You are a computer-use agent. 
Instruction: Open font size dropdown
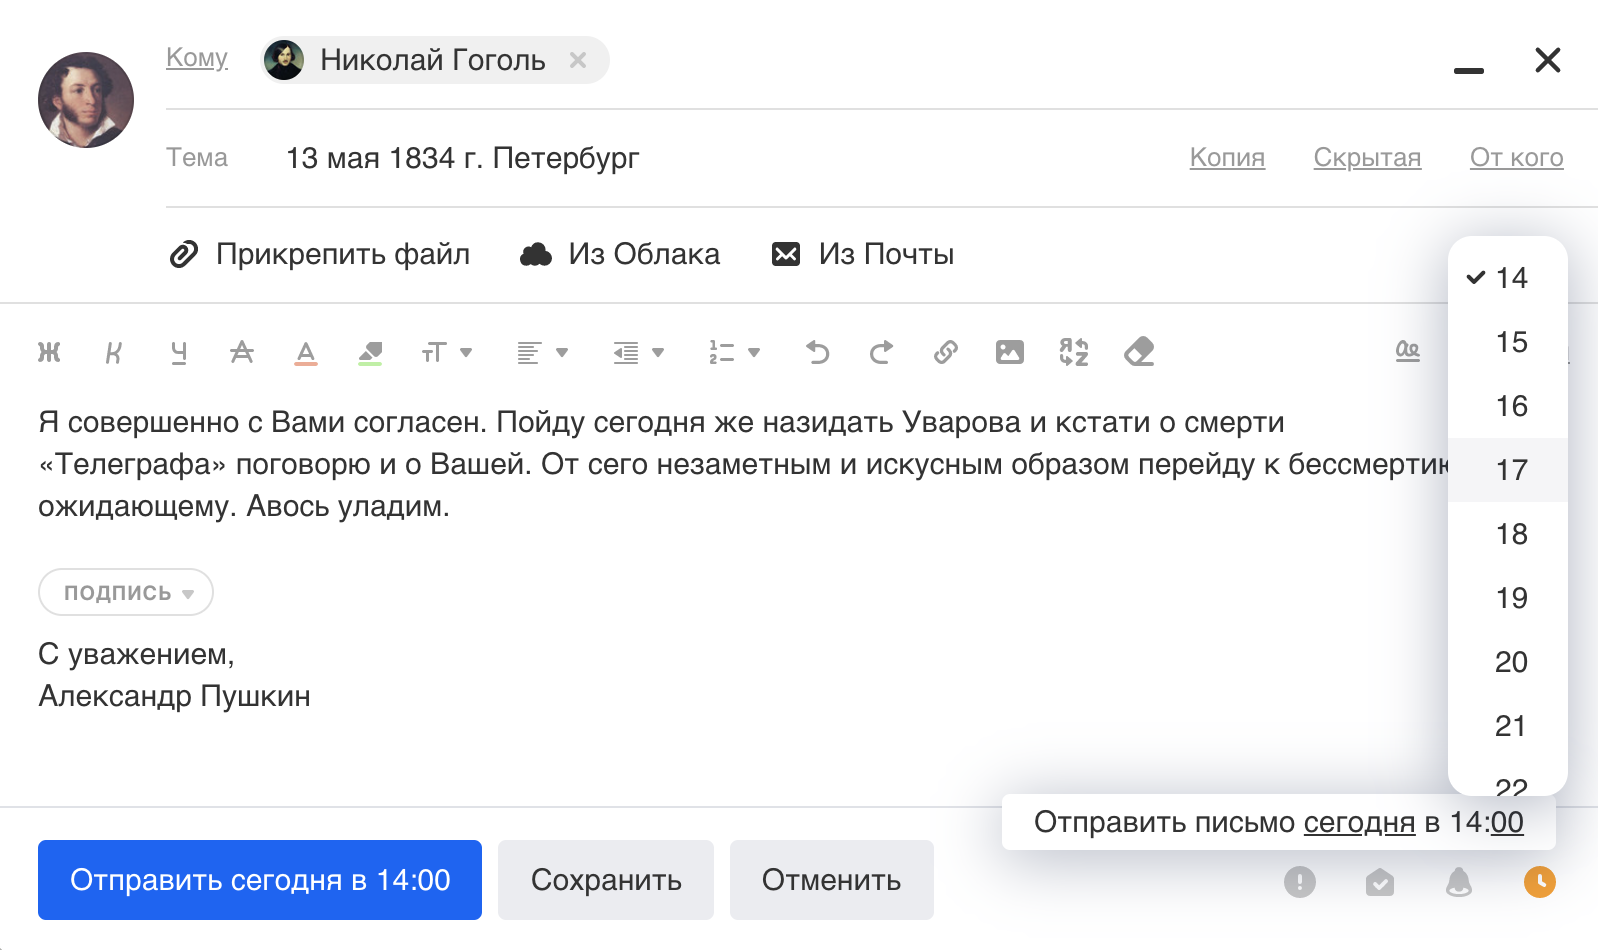tap(446, 352)
